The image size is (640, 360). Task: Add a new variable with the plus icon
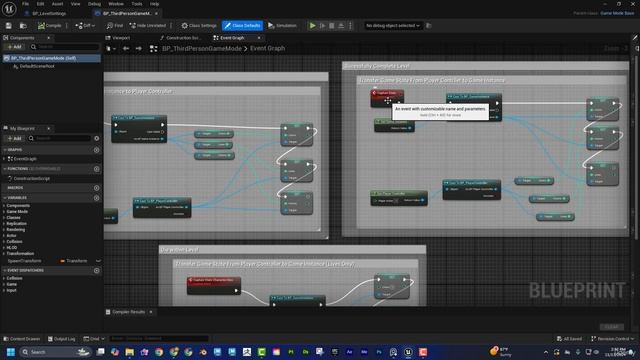[x=97, y=198]
